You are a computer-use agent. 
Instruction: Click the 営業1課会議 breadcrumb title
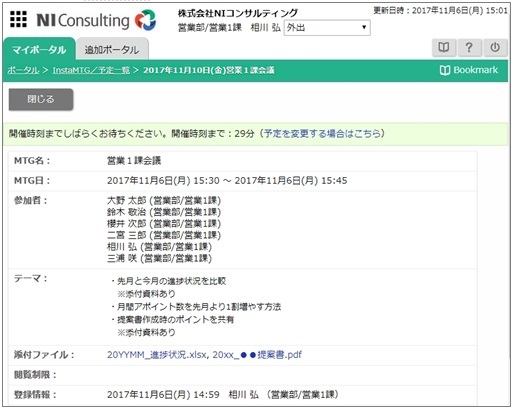click(x=209, y=70)
